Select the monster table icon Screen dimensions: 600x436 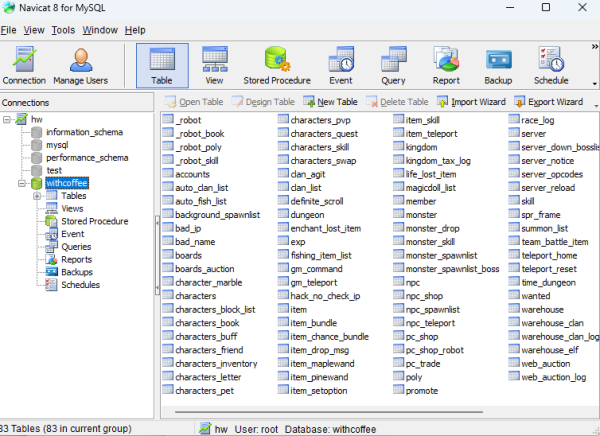point(398,214)
